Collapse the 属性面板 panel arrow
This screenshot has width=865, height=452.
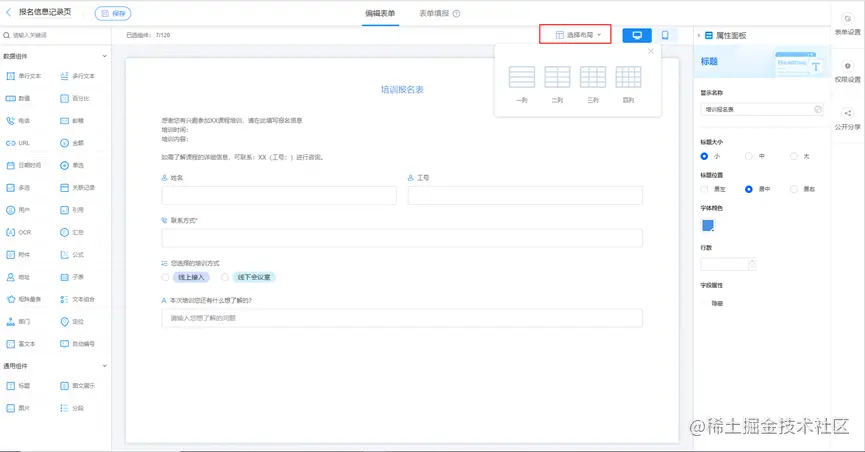click(698, 35)
